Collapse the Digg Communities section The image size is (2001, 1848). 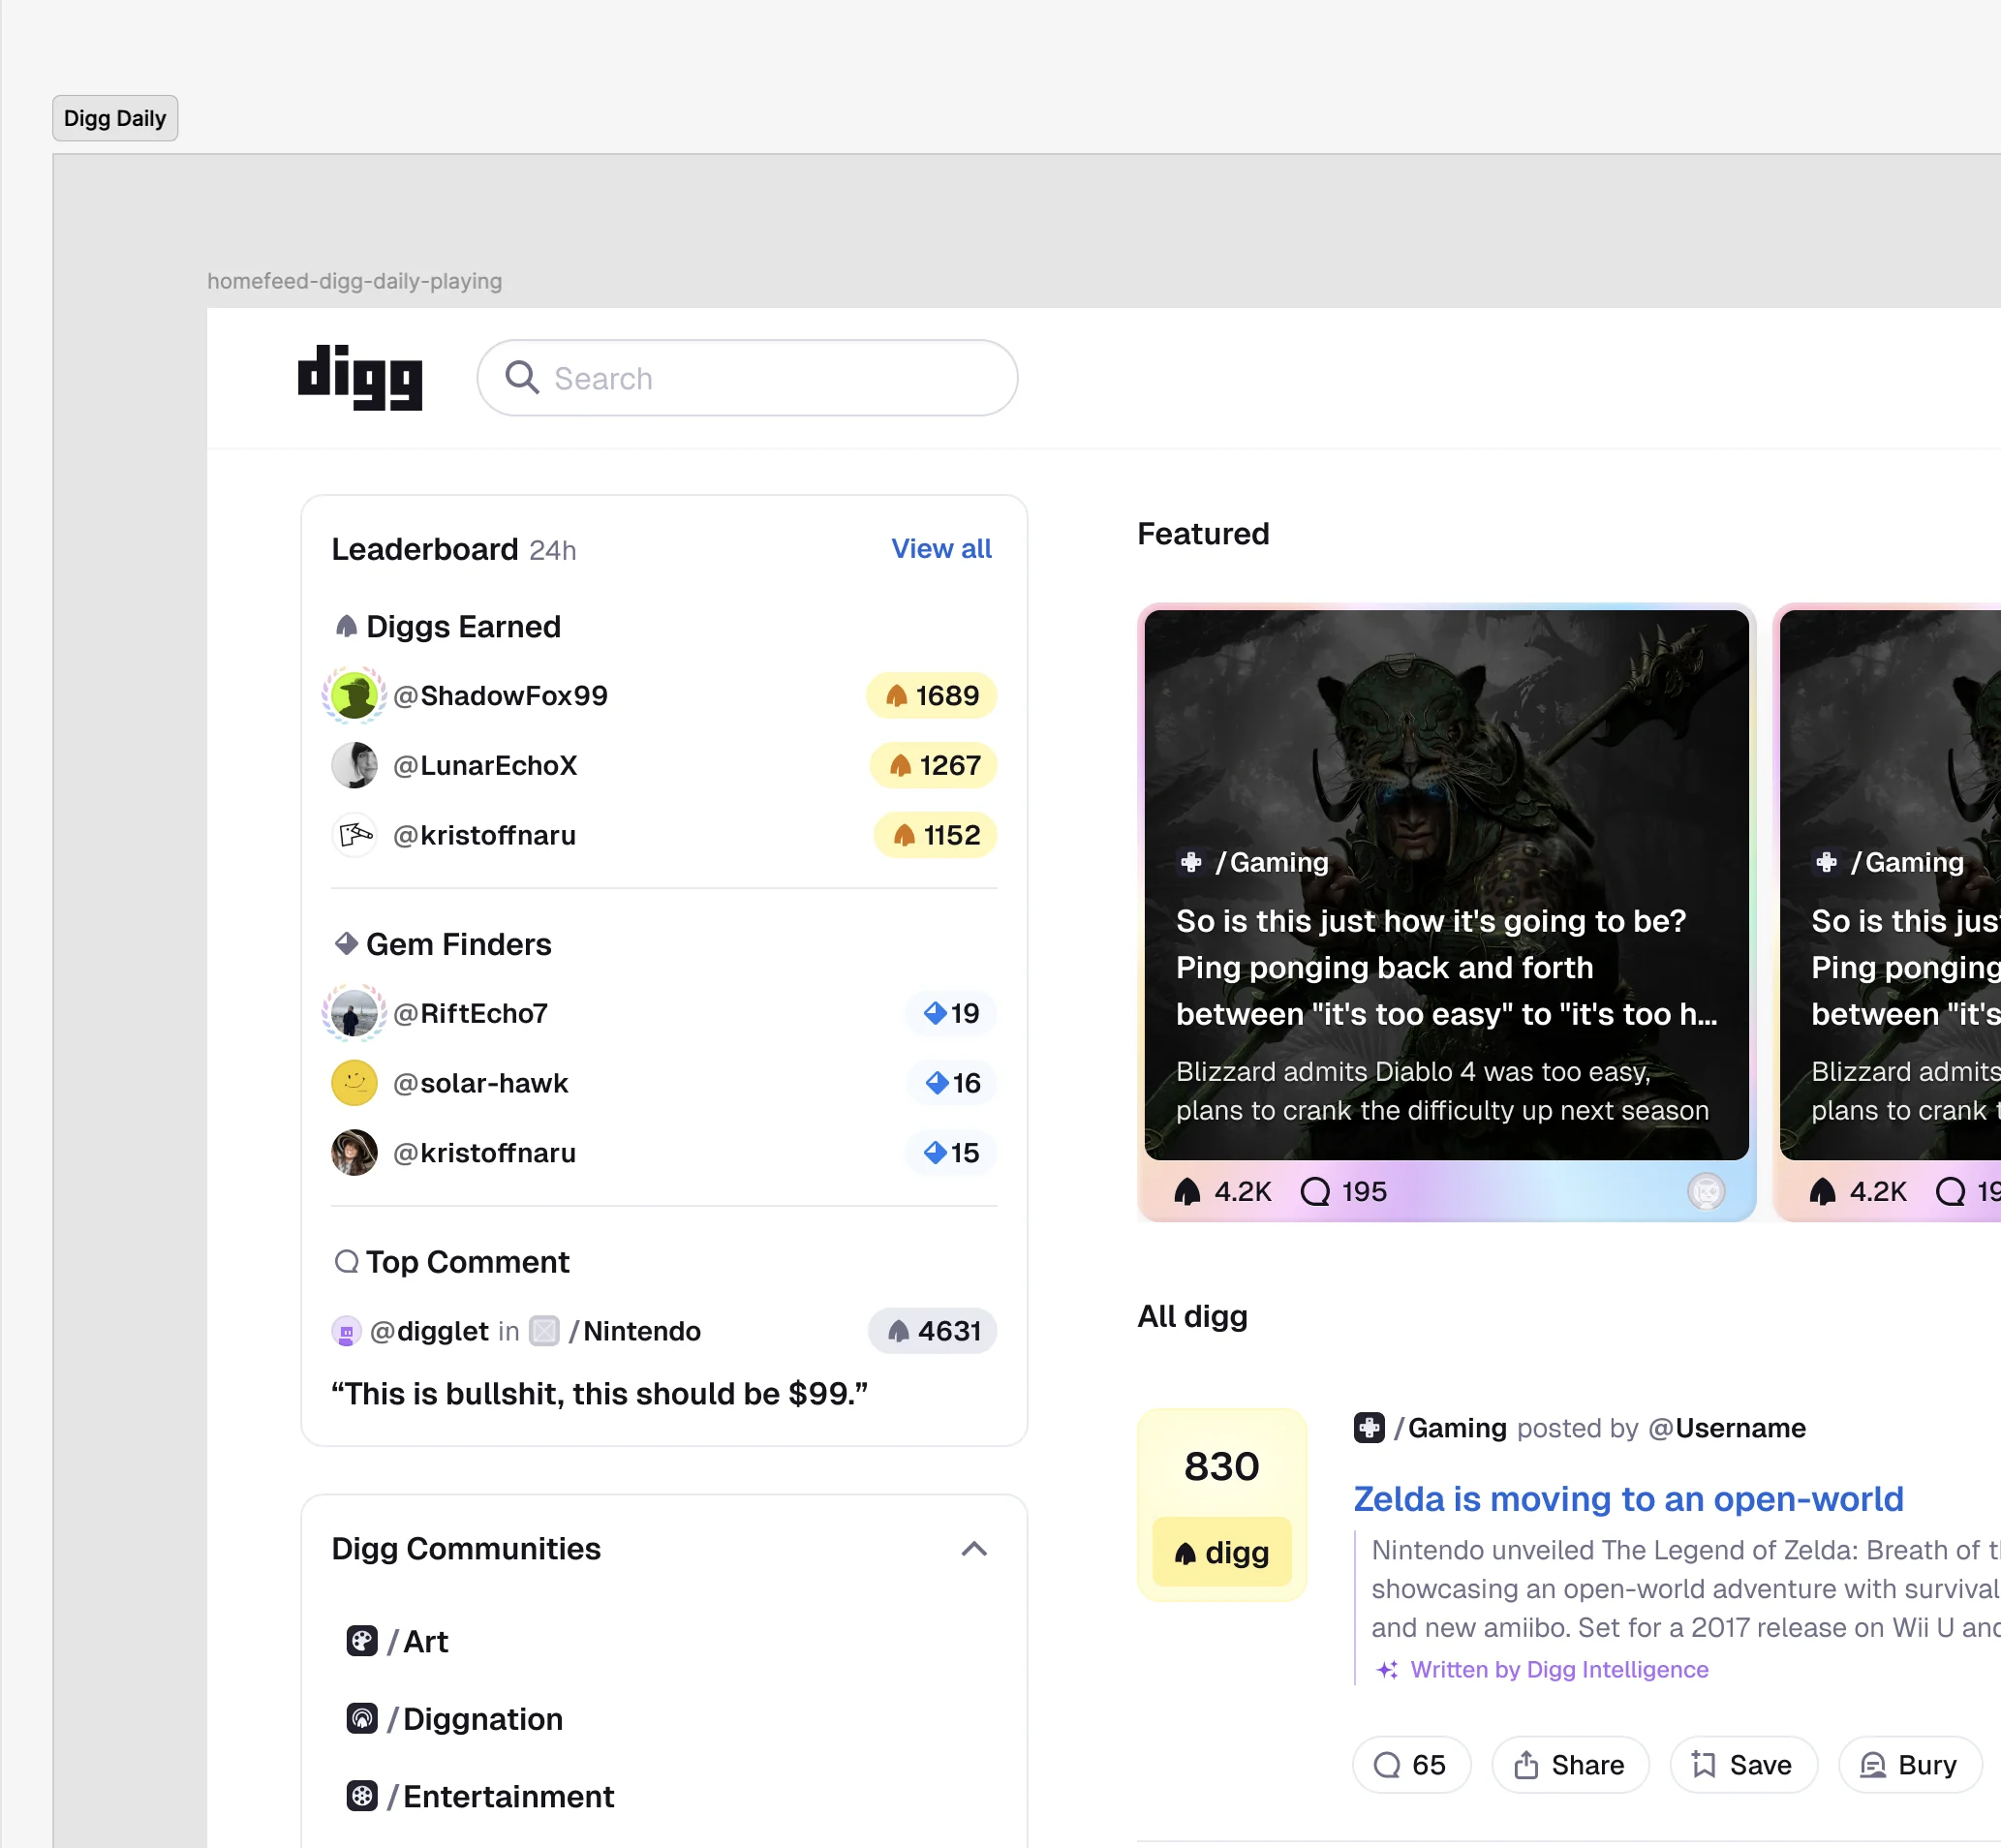point(974,1549)
